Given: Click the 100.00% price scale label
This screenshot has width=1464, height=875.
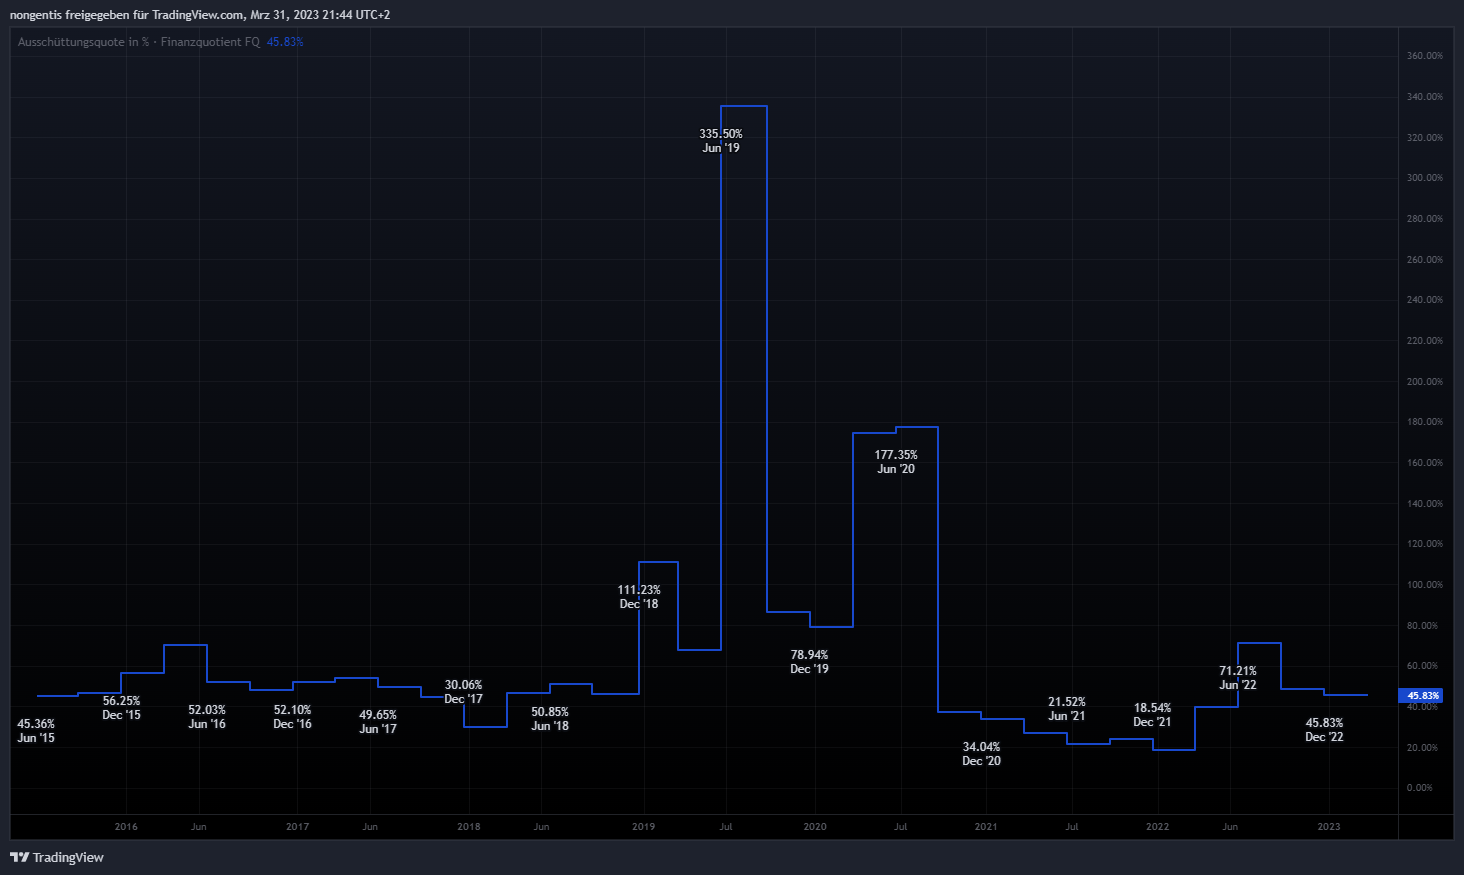Looking at the screenshot, I should (x=1424, y=585).
